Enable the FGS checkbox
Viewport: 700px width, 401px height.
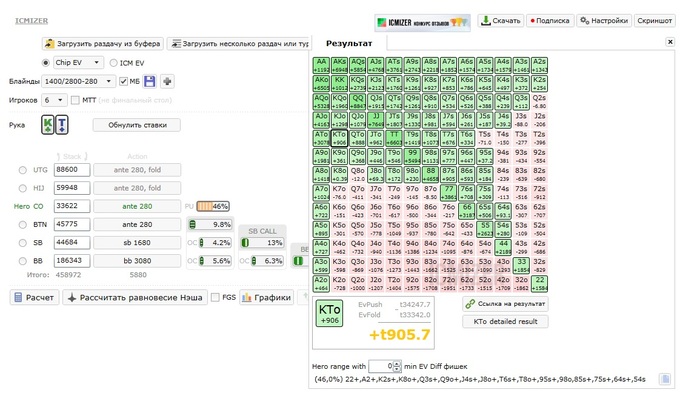click(x=215, y=297)
